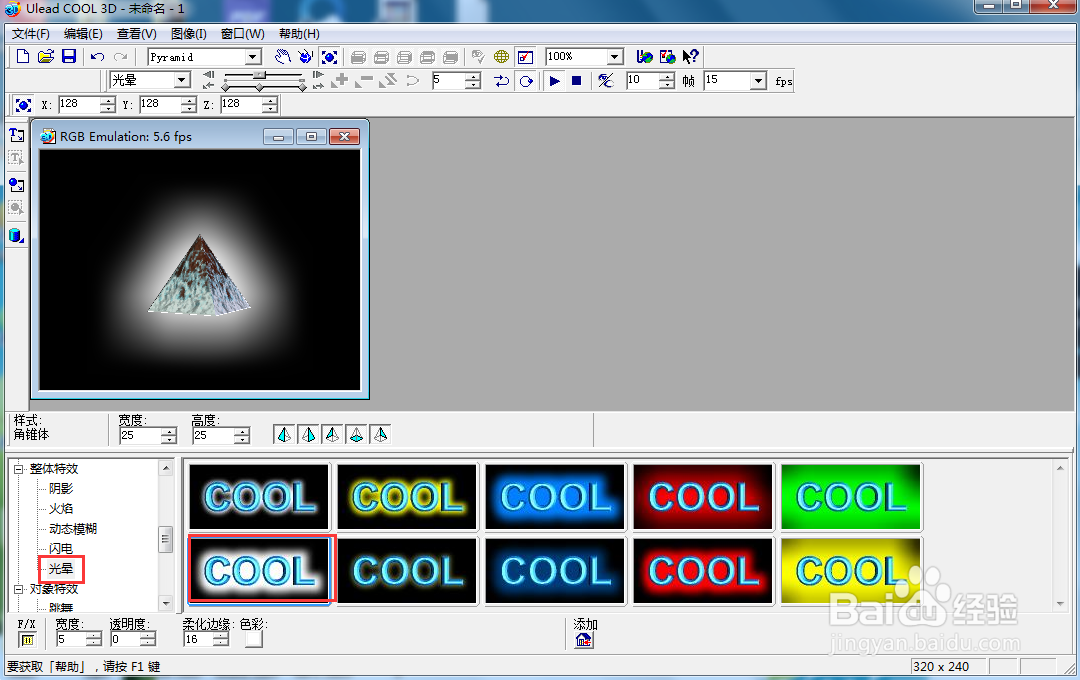Collapse the 整体特效 tree node
Viewport: 1080px width, 680px height.
tap(19, 468)
